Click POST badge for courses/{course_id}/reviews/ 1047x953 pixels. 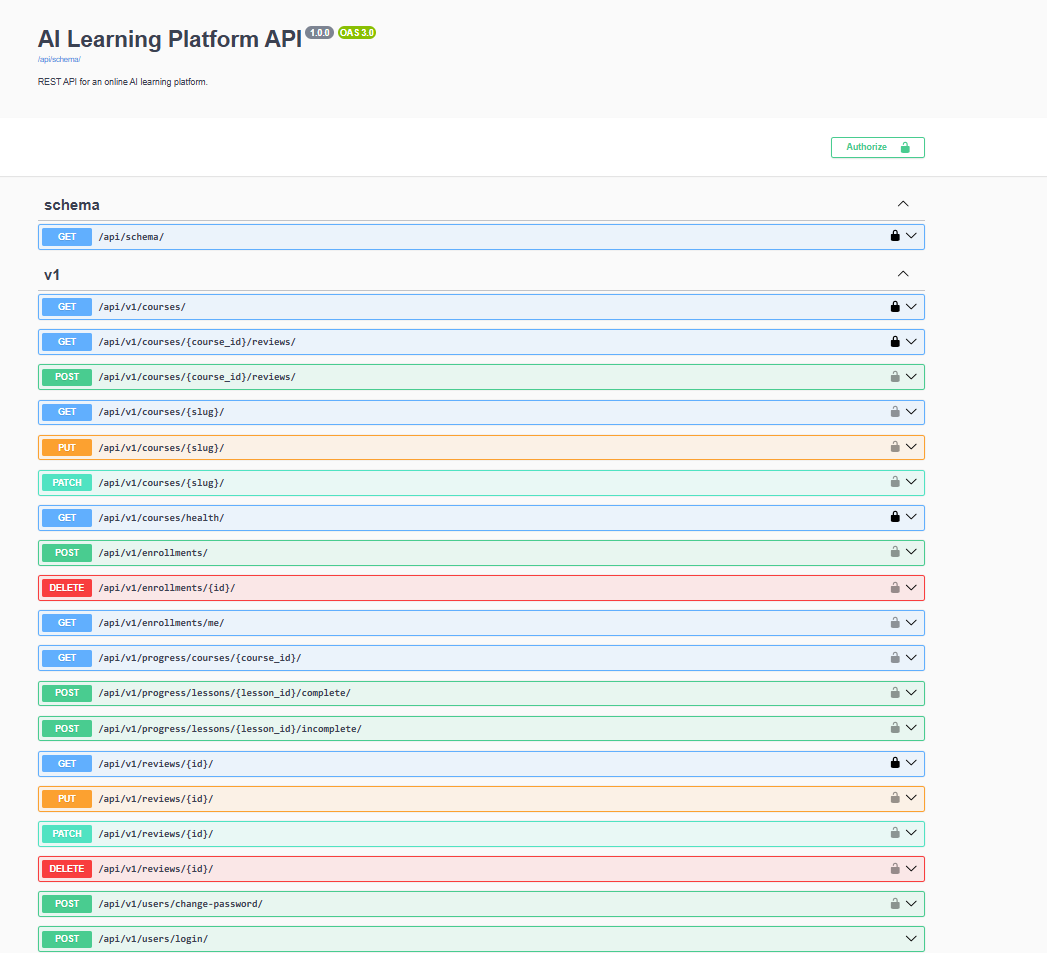pos(67,377)
